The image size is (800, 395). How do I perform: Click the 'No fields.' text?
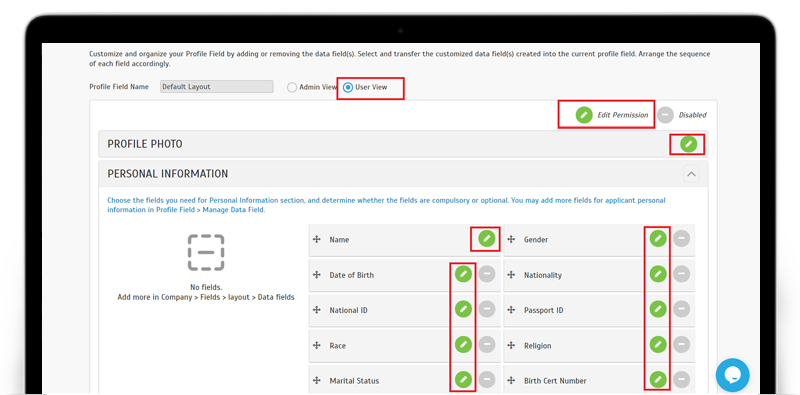coord(206,287)
